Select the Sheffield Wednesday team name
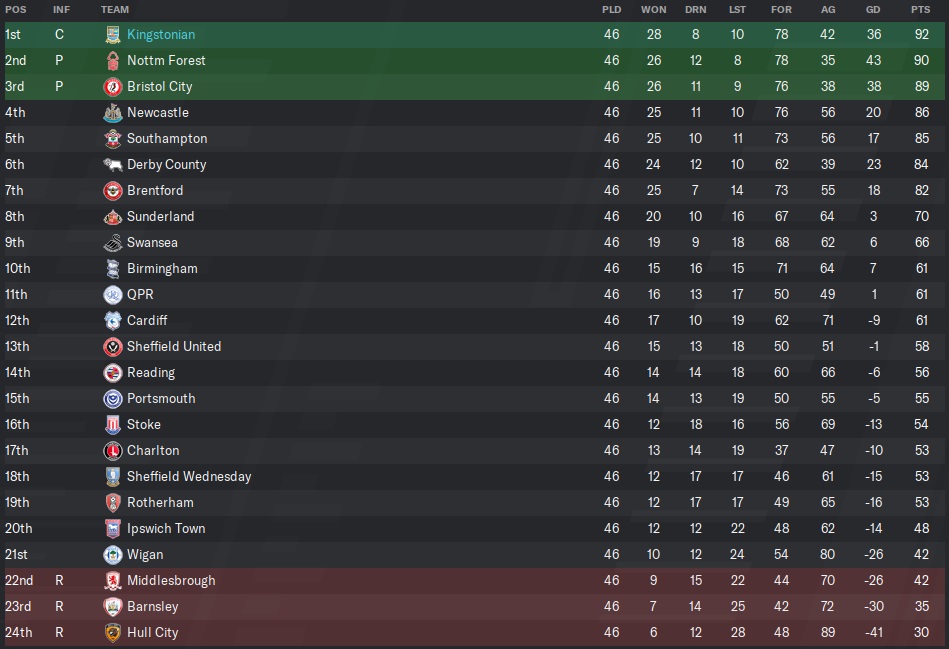The image size is (949, 649). point(189,477)
